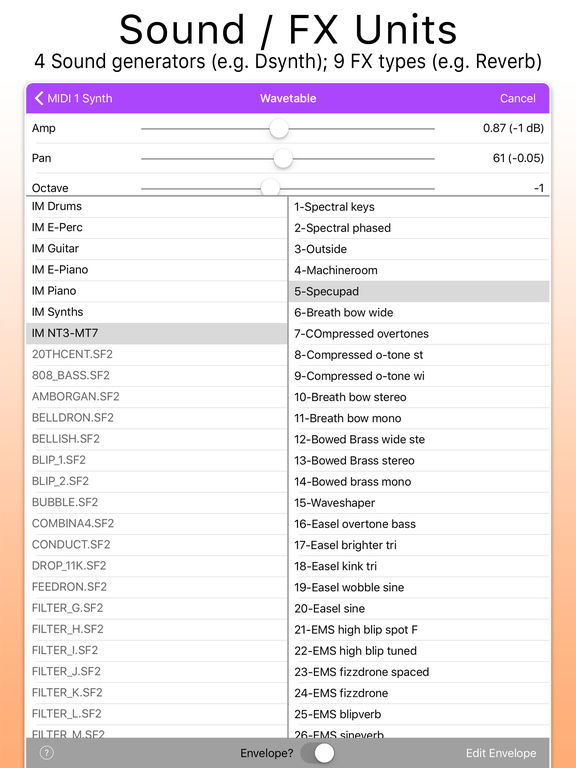Select the FILTER_K.SF2 soundfont
576x768 pixels.
point(156,693)
